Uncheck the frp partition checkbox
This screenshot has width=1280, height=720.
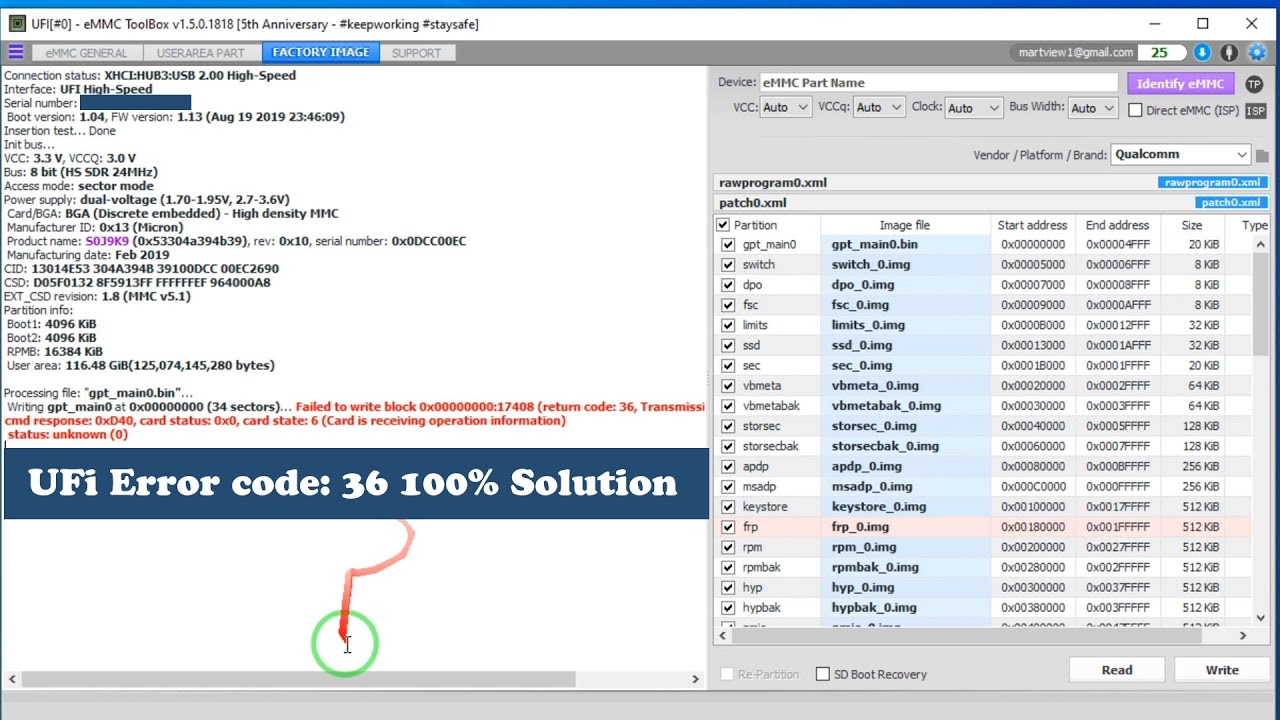(x=728, y=527)
